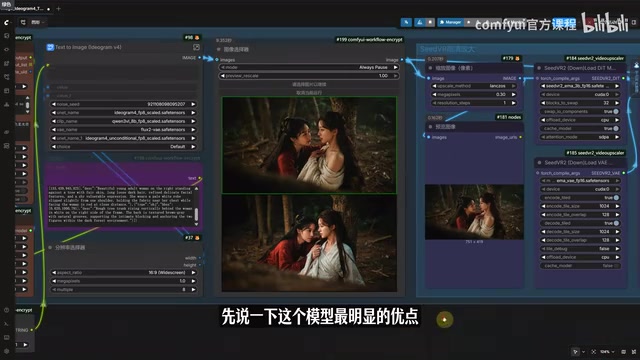Change the choice Default option
Viewport: 640px width, 360px height.
pyautogui.click(x=123, y=147)
